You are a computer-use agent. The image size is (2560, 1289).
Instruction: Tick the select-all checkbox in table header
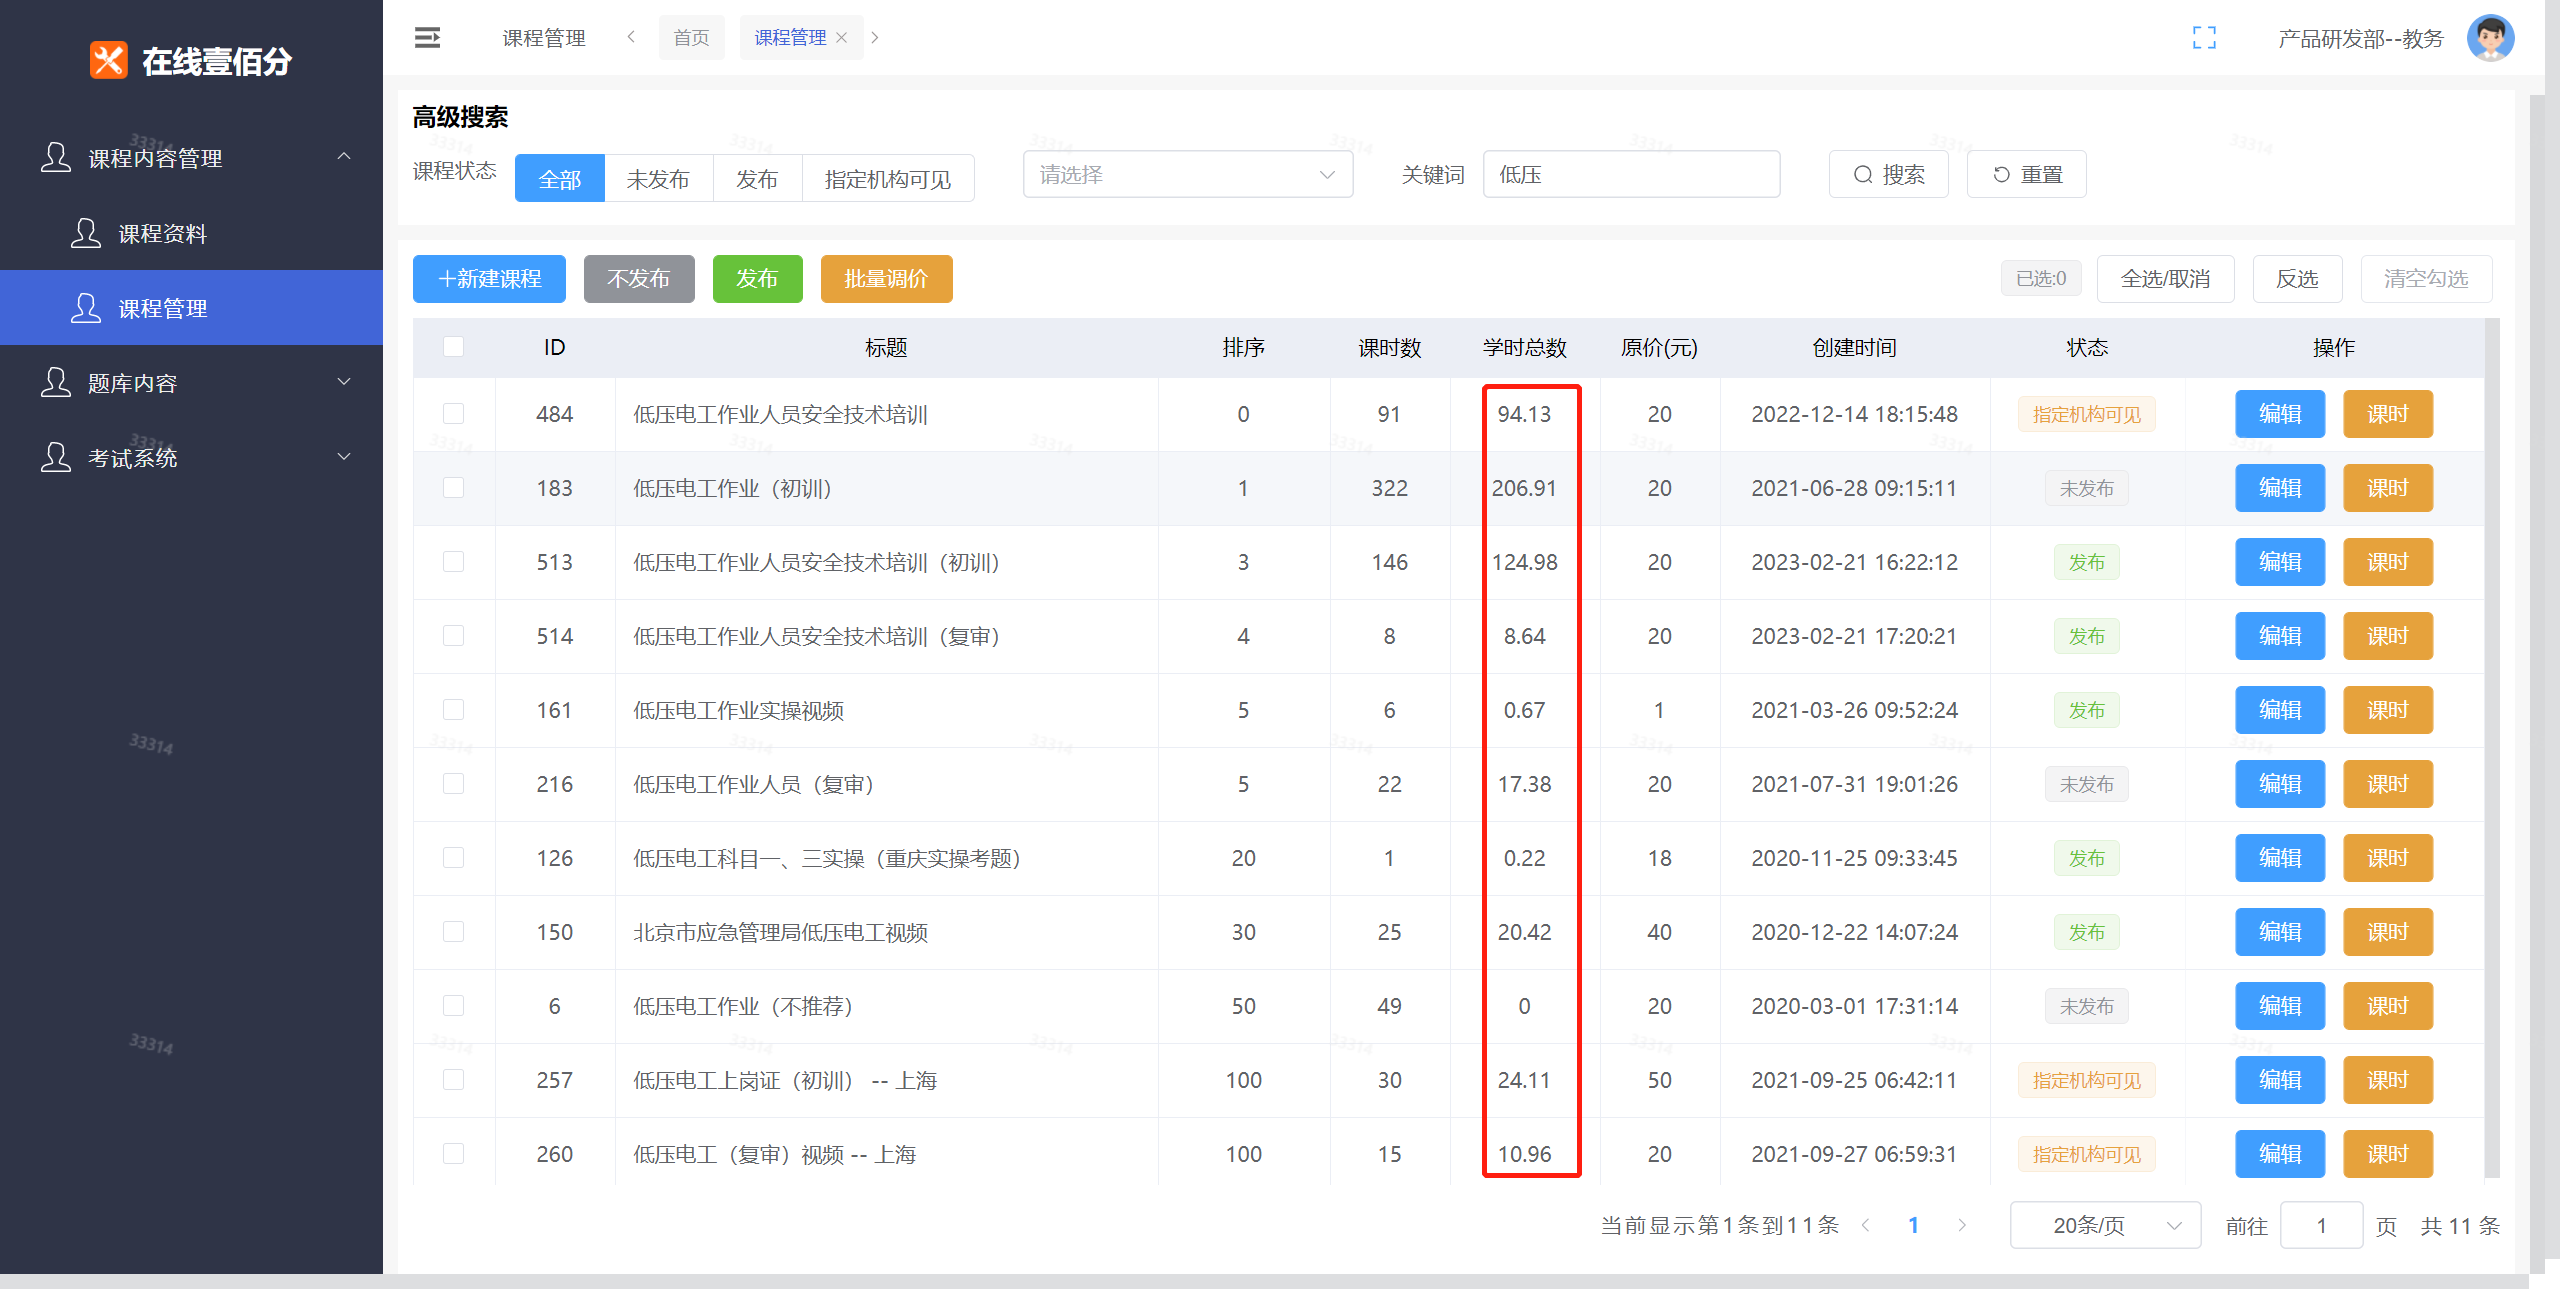(x=453, y=347)
